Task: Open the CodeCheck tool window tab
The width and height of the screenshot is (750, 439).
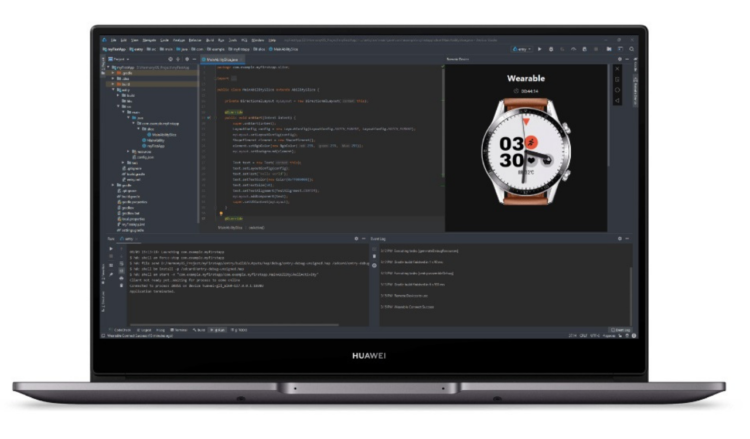Action: click(x=121, y=330)
